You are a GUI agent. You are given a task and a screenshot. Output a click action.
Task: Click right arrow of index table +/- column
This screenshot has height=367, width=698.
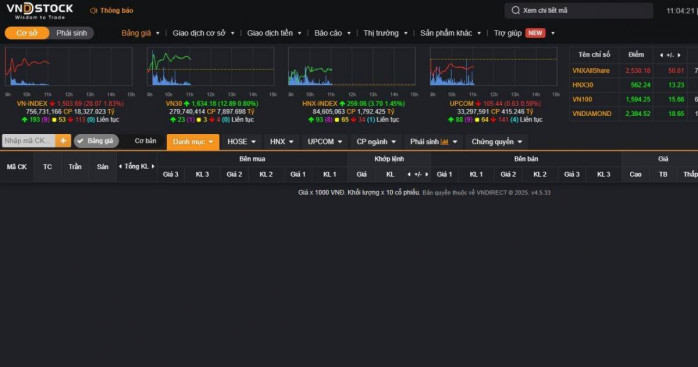click(x=679, y=55)
